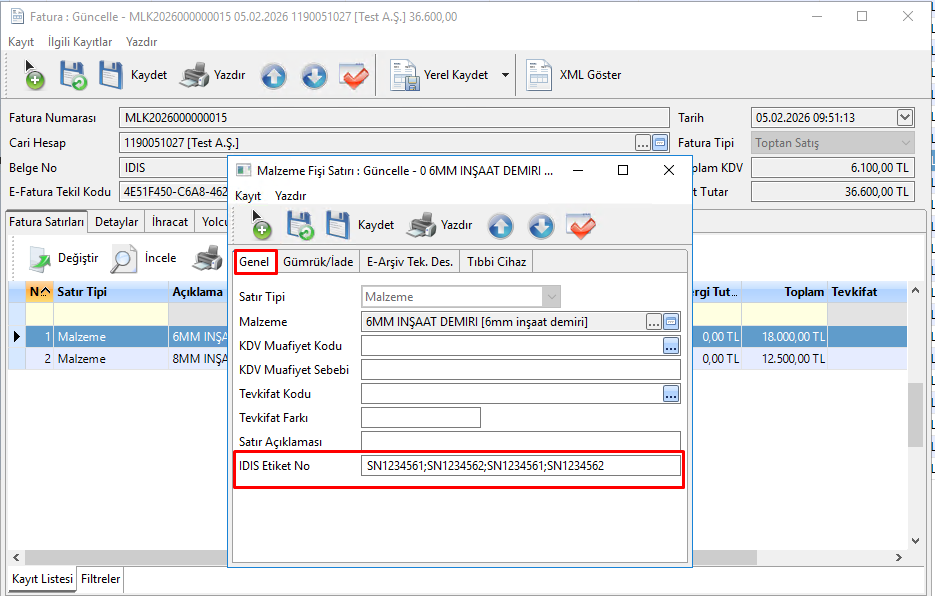Open the Tıbbi Cihaz tab
The width and height of the screenshot is (935, 596).
(x=497, y=262)
